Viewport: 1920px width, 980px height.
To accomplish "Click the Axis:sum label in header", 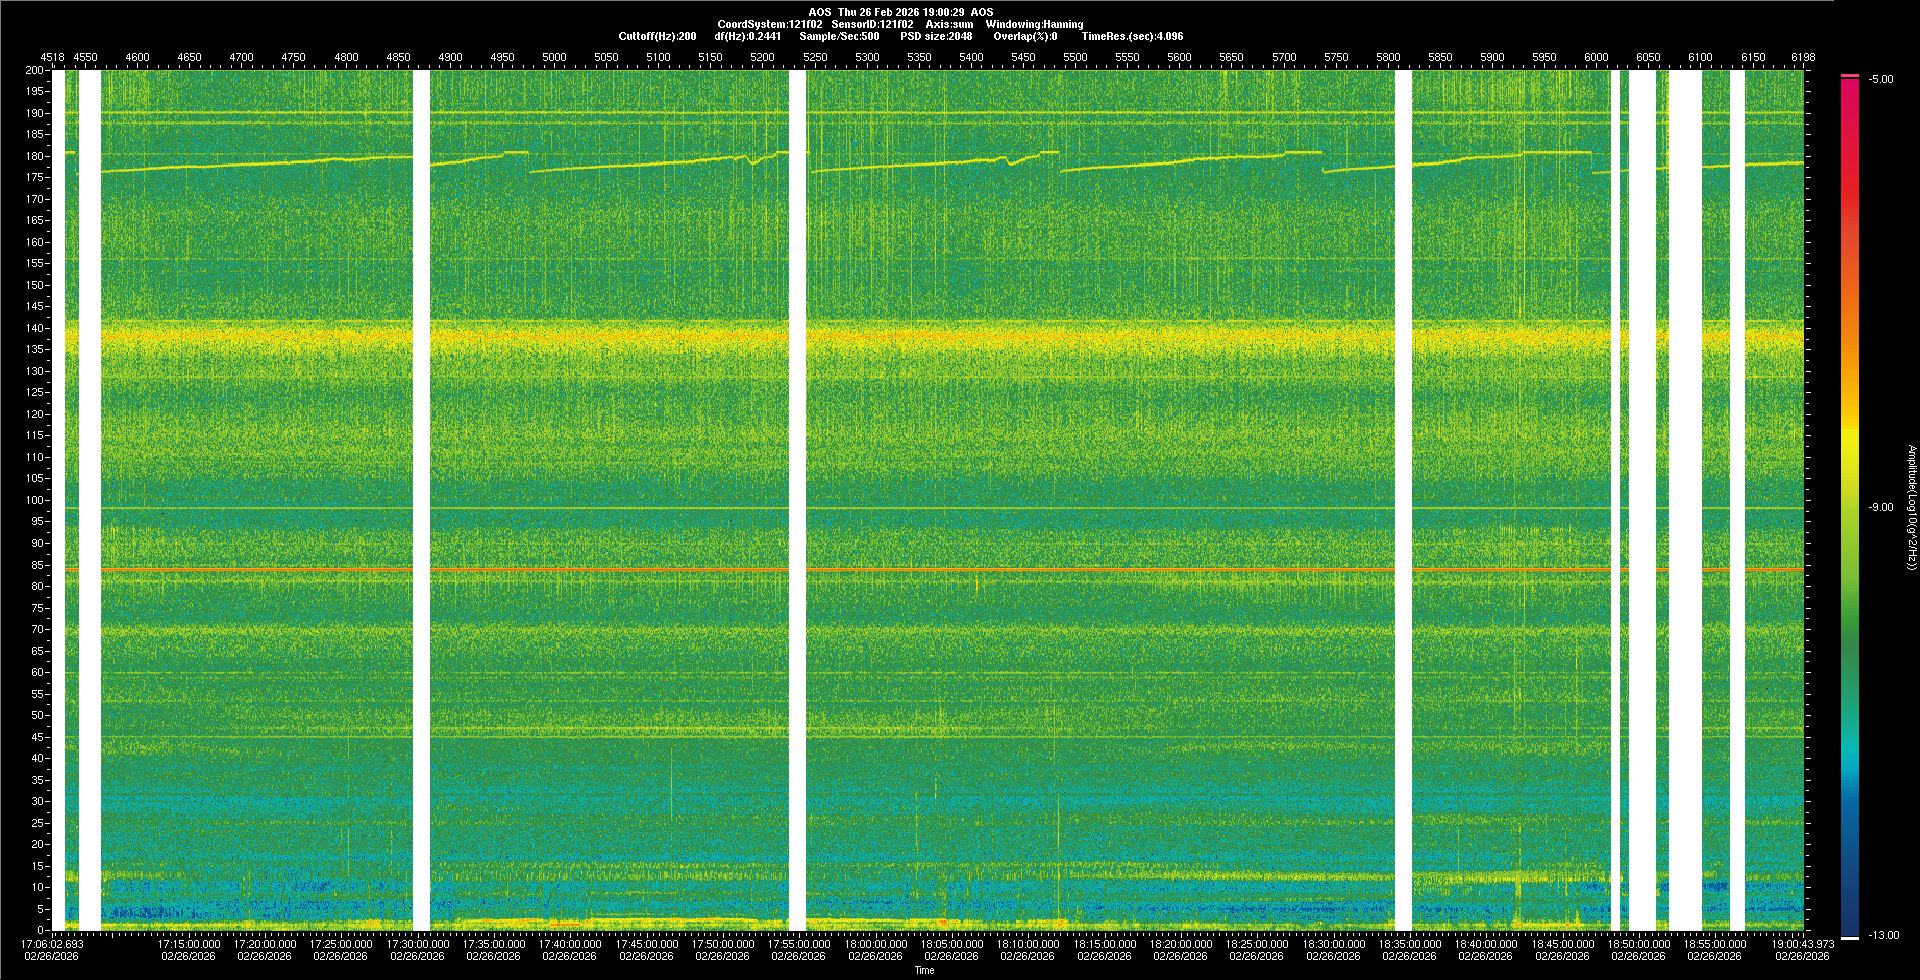I will 949,24.
